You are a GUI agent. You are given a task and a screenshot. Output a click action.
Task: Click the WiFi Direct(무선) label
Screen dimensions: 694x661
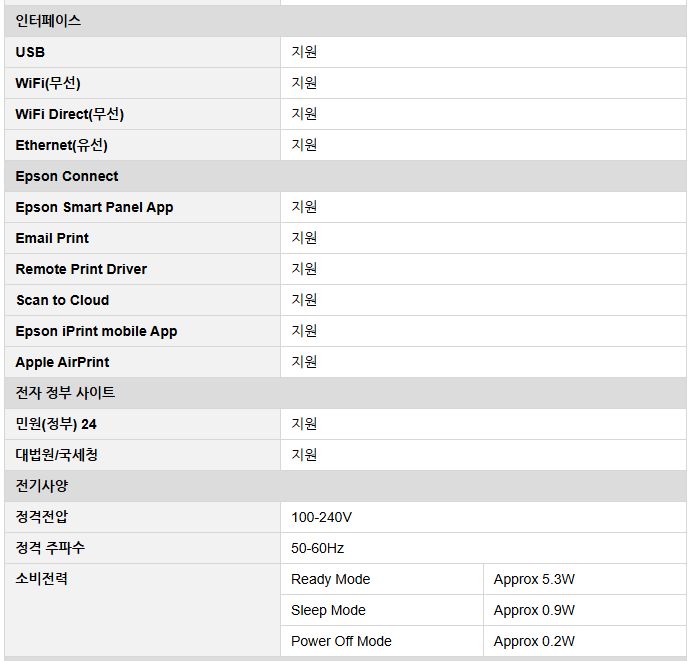pos(69,114)
